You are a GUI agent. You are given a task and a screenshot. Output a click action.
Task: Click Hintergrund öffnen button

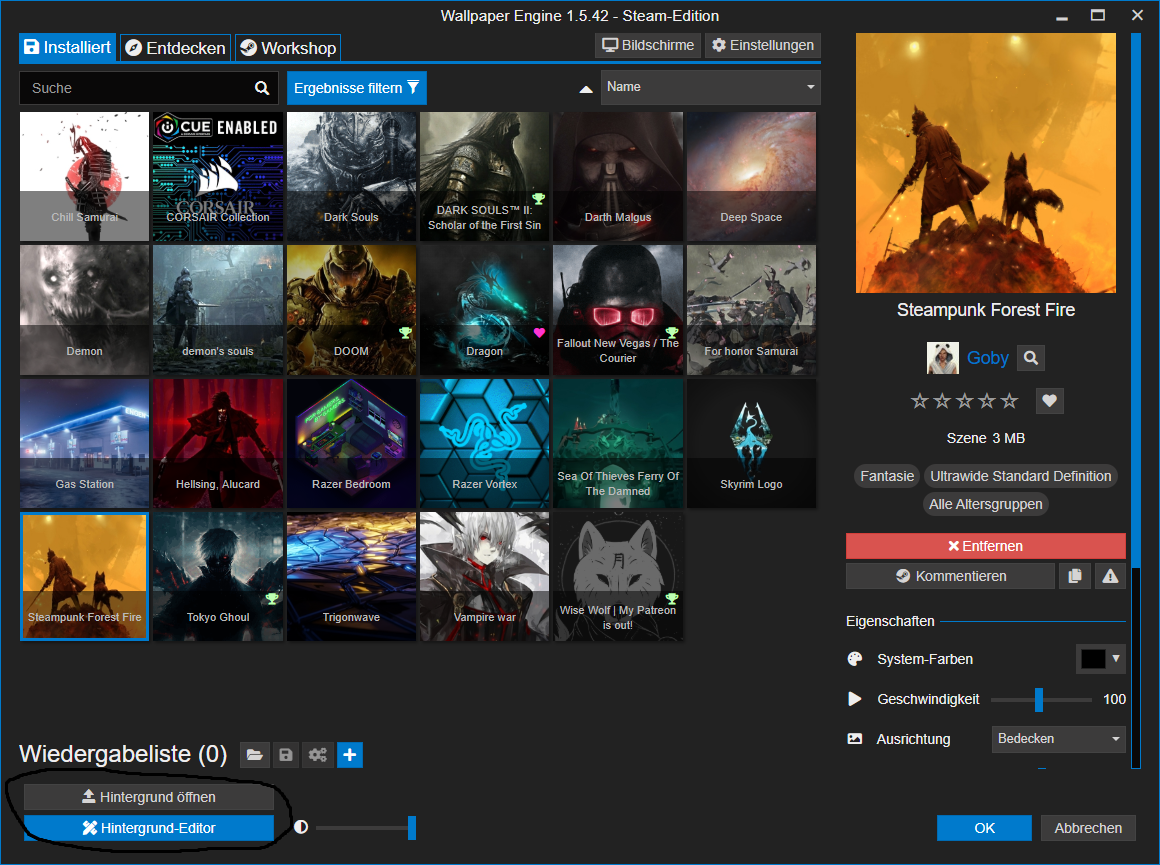pos(149,797)
